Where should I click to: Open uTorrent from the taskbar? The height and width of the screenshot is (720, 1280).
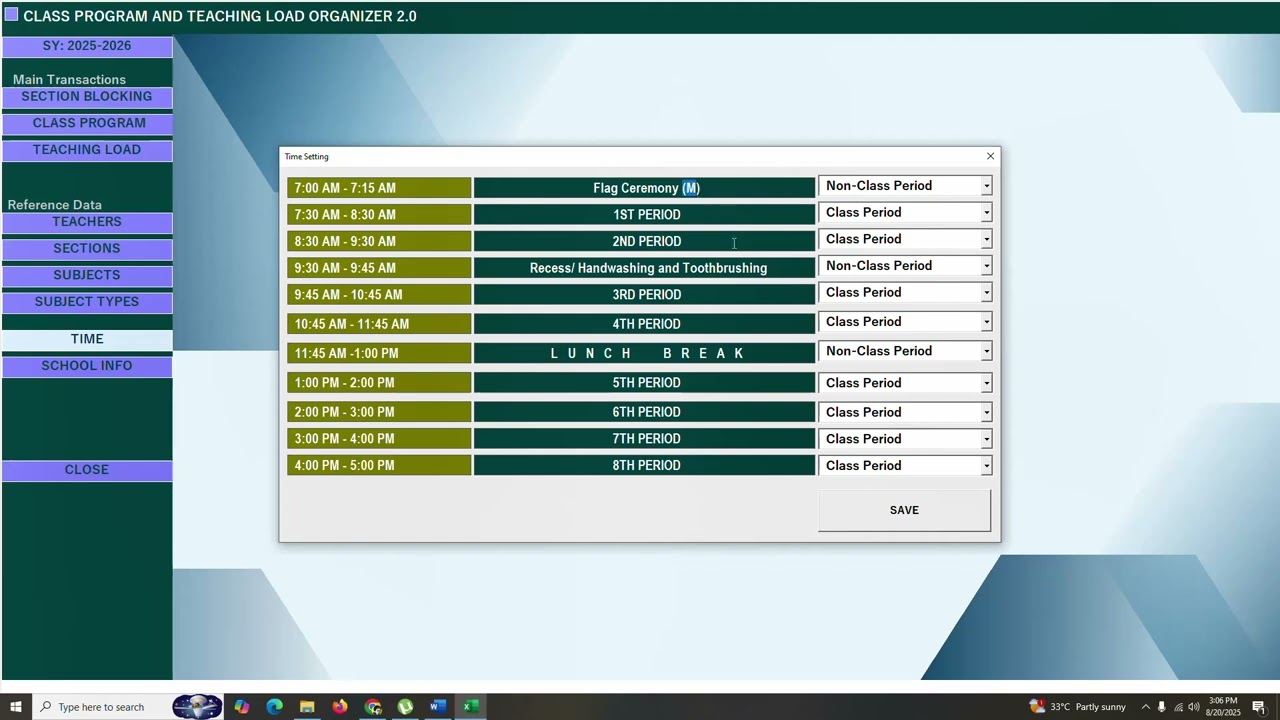(405, 707)
